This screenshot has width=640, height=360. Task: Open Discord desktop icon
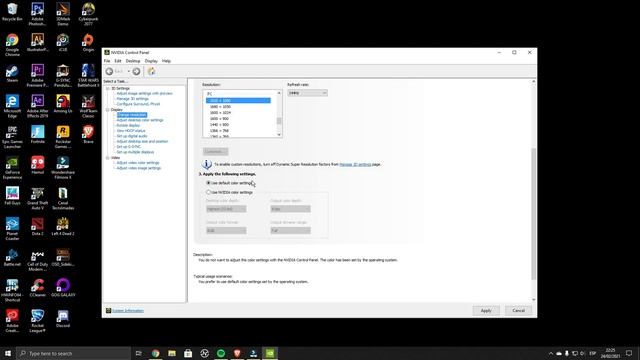coord(63,318)
